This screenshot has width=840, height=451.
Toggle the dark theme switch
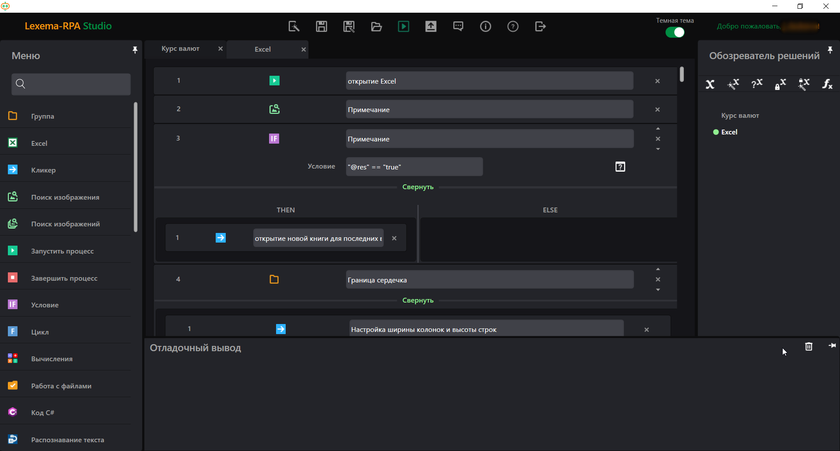click(674, 32)
